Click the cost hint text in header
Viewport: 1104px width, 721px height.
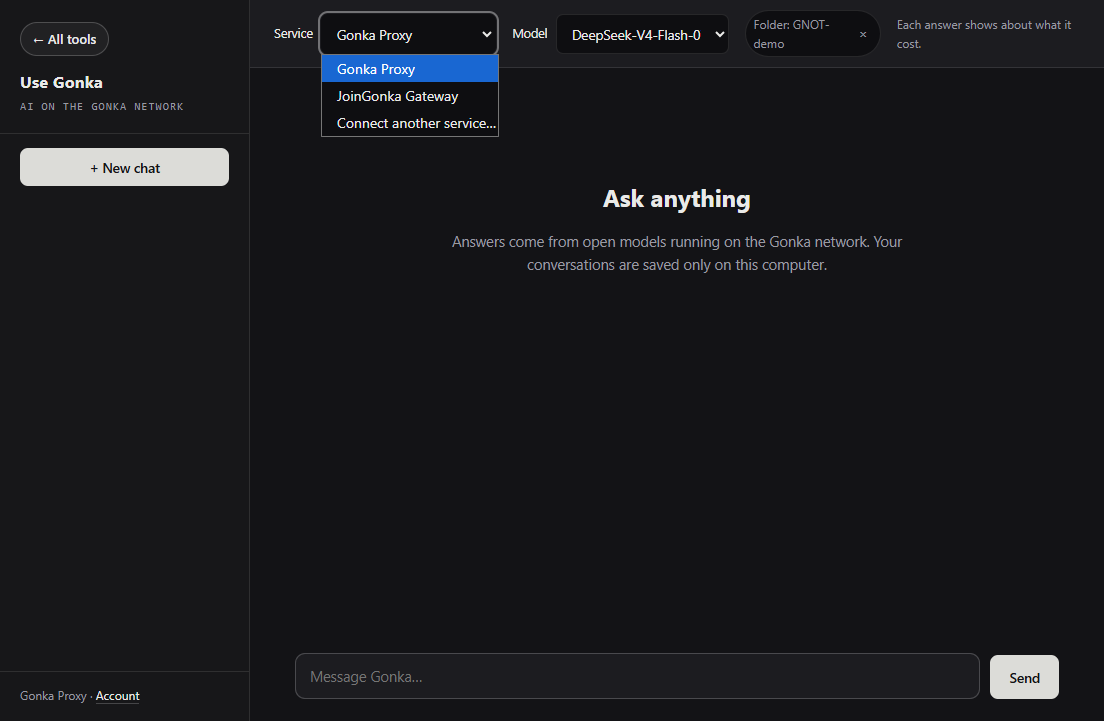point(984,34)
